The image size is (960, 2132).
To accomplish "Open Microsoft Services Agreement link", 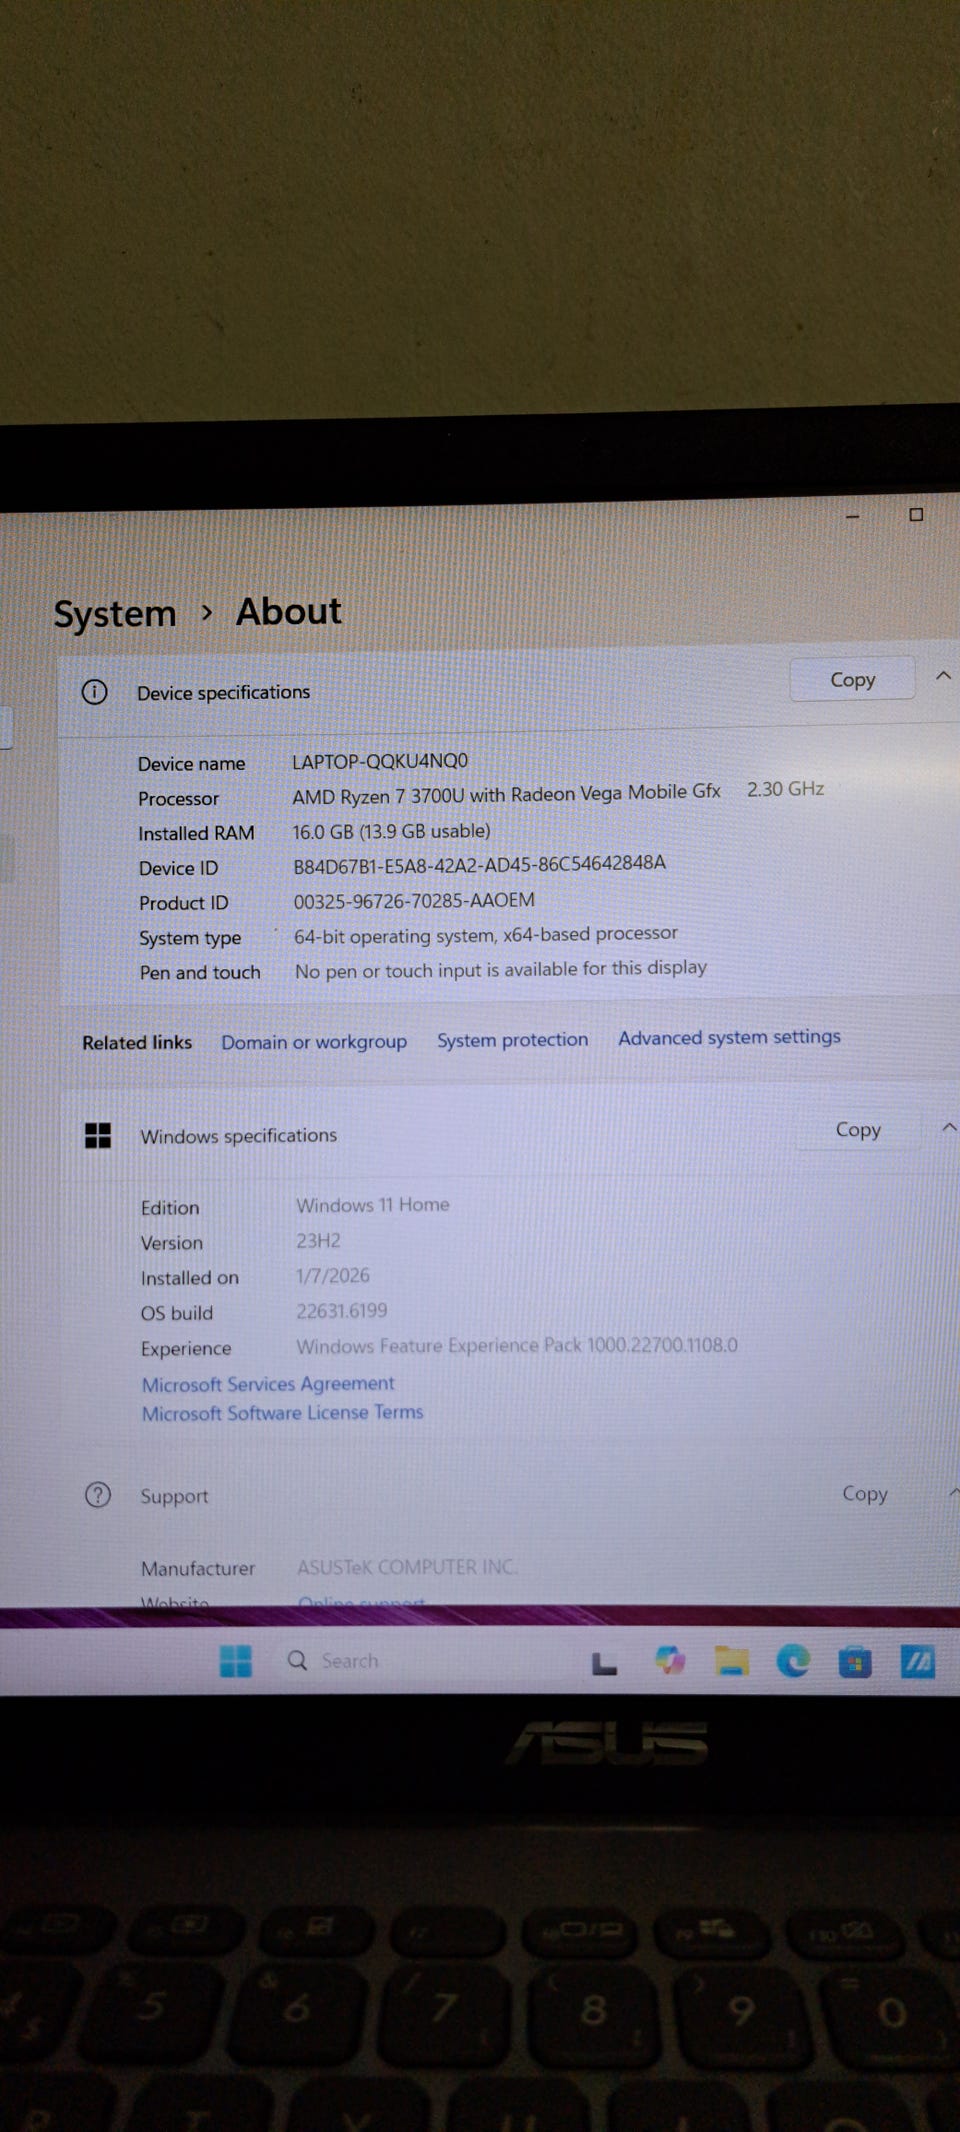I will (x=268, y=1383).
